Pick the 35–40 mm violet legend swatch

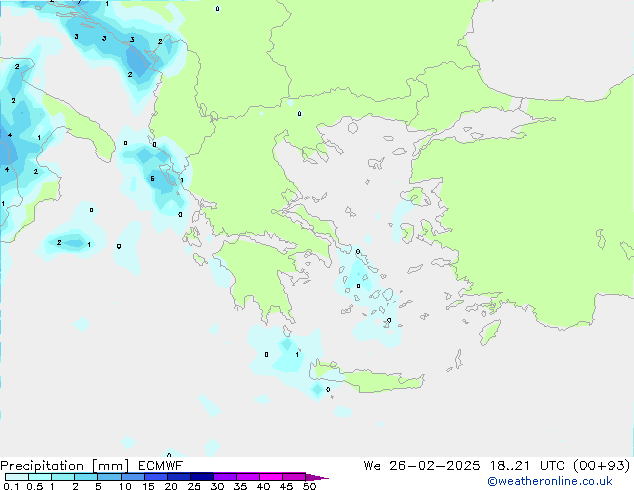click(248, 477)
